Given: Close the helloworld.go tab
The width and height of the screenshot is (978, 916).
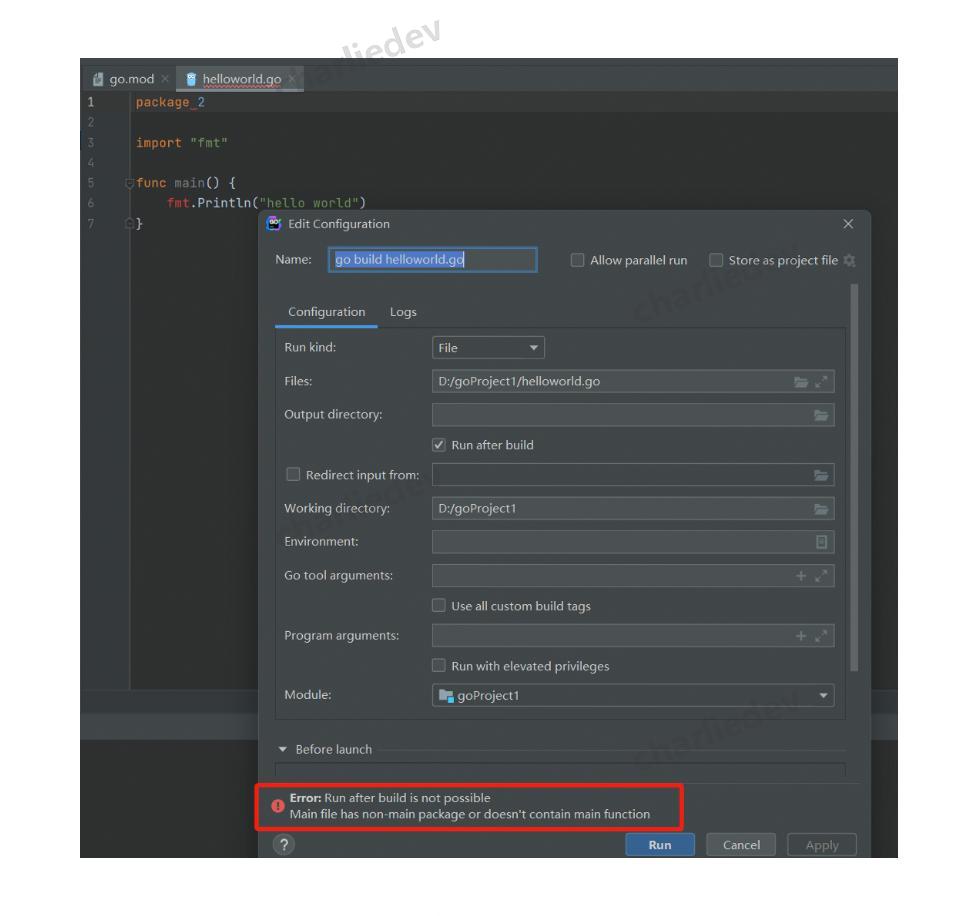Looking at the screenshot, I should [292, 79].
